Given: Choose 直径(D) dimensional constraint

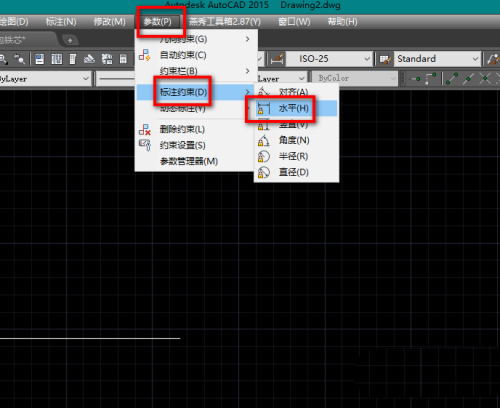Looking at the screenshot, I should click(296, 172).
